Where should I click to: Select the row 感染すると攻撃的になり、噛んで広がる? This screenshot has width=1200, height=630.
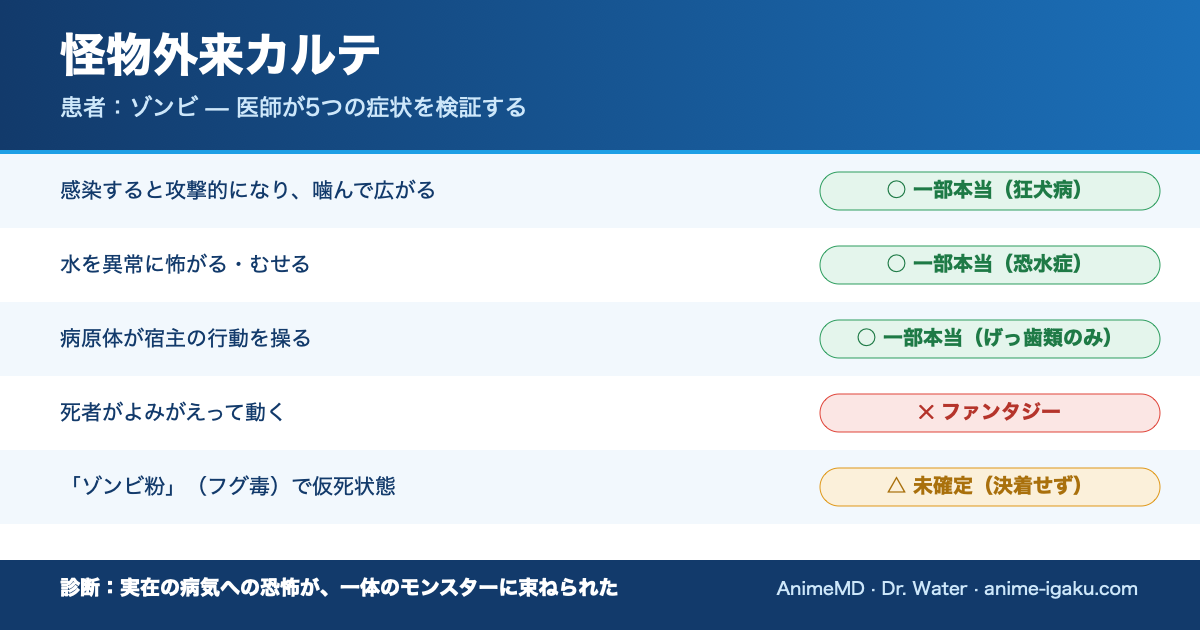600,191
